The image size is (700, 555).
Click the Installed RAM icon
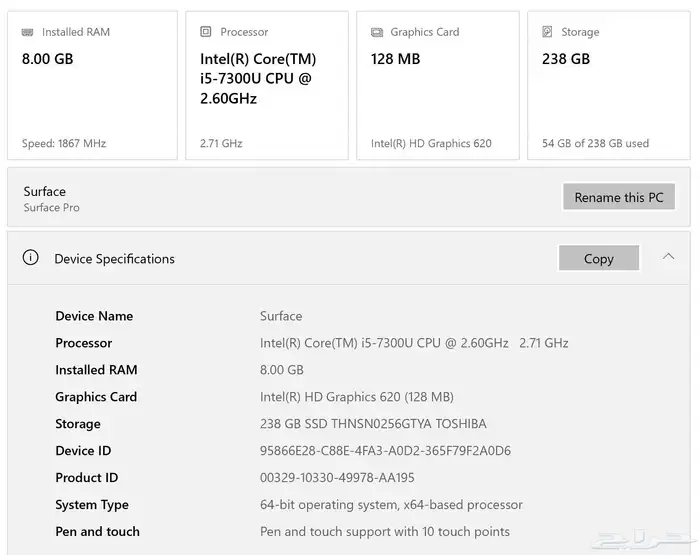coord(28,32)
